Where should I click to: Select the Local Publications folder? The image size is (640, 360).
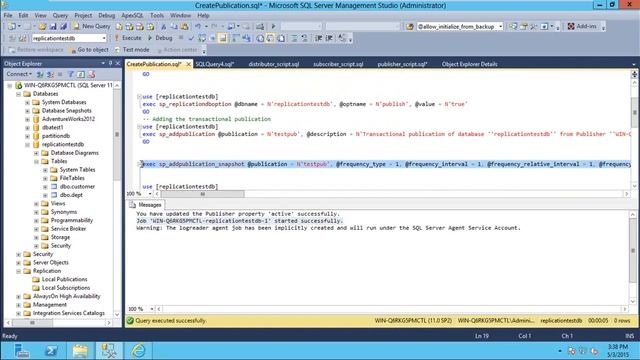(64, 279)
